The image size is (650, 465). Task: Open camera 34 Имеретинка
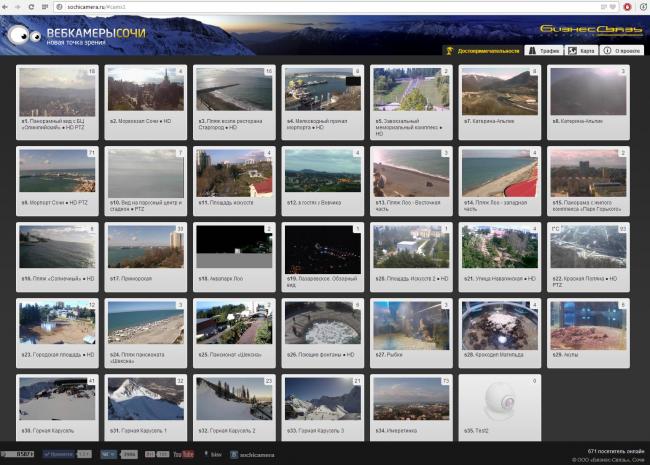point(411,408)
